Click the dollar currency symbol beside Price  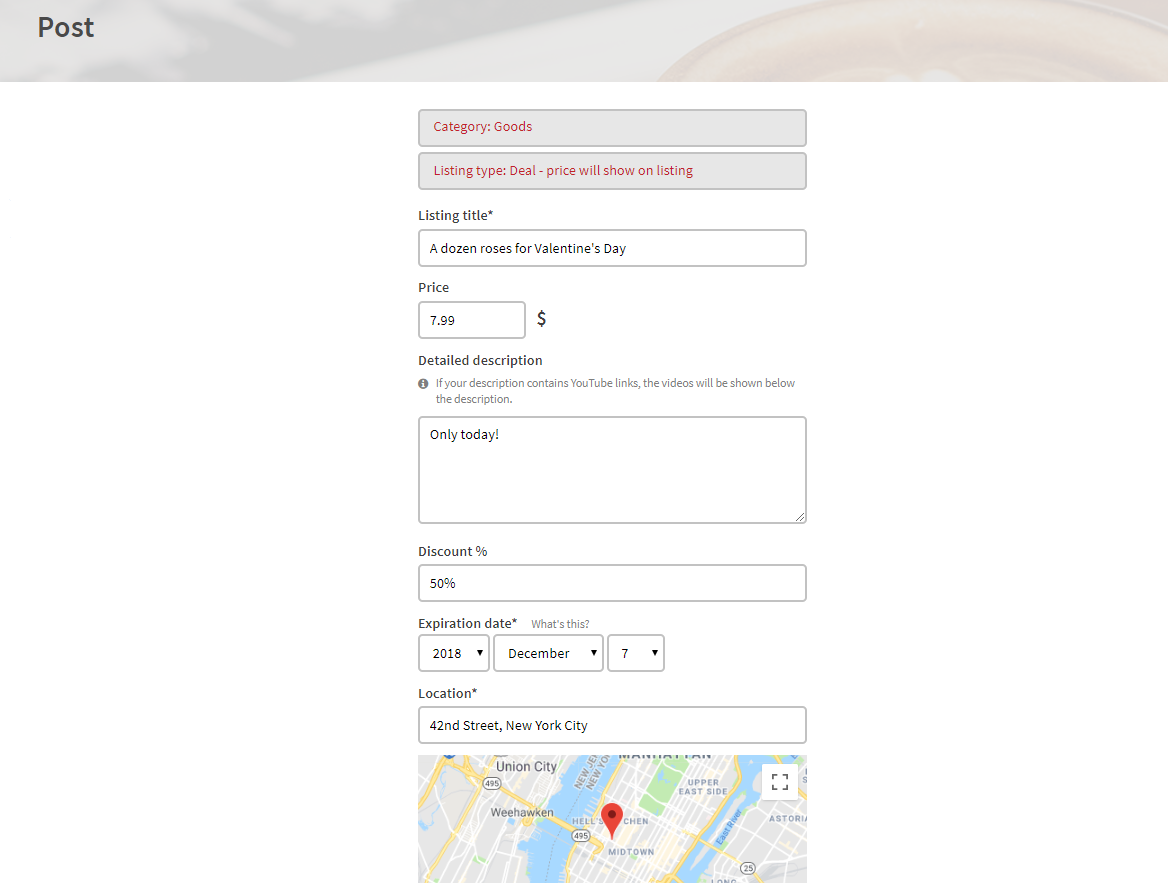pyautogui.click(x=542, y=319)
